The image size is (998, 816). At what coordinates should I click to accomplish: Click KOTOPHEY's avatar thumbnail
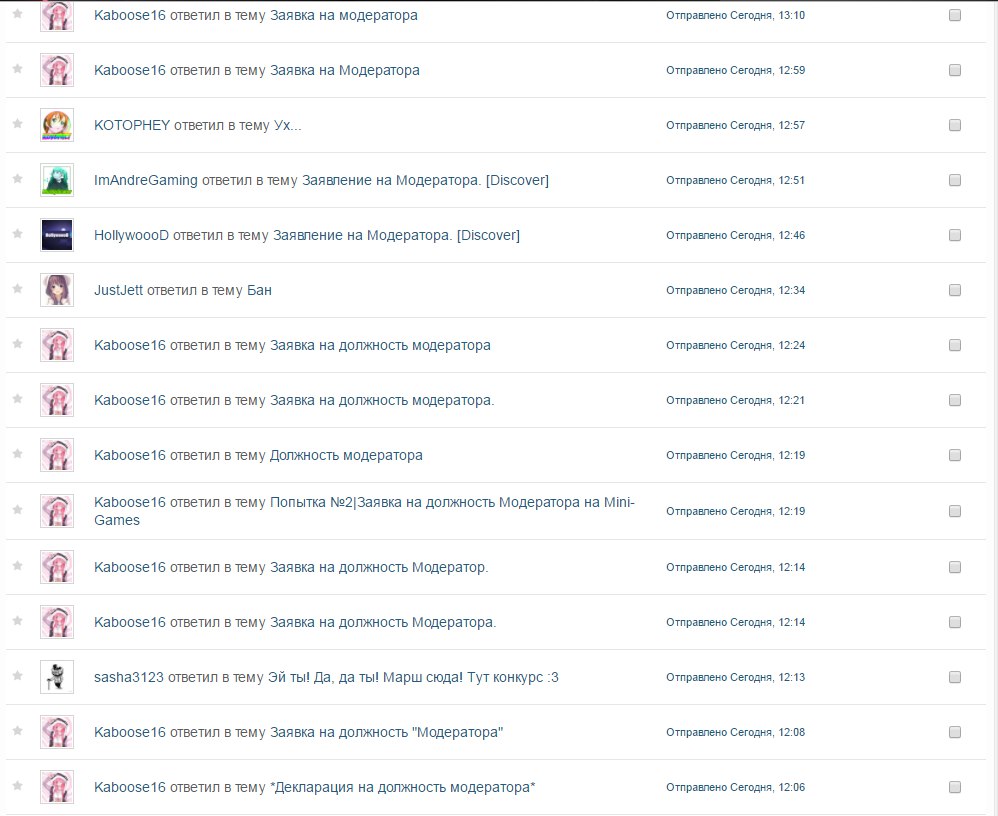pos(57,125)
